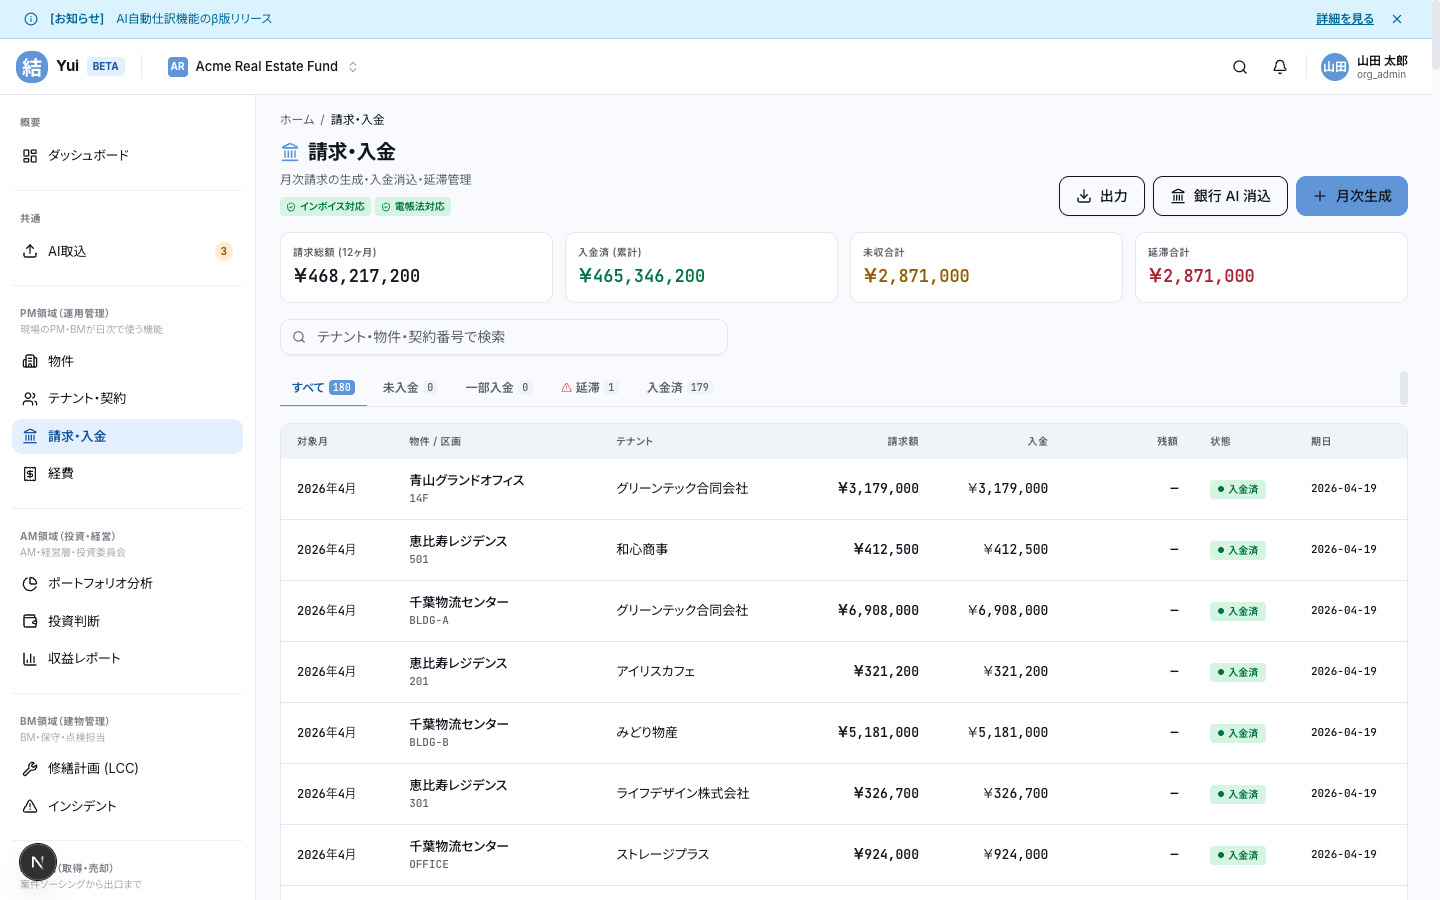Click ライフデザイン株式会社 in the tenant column

683,794
